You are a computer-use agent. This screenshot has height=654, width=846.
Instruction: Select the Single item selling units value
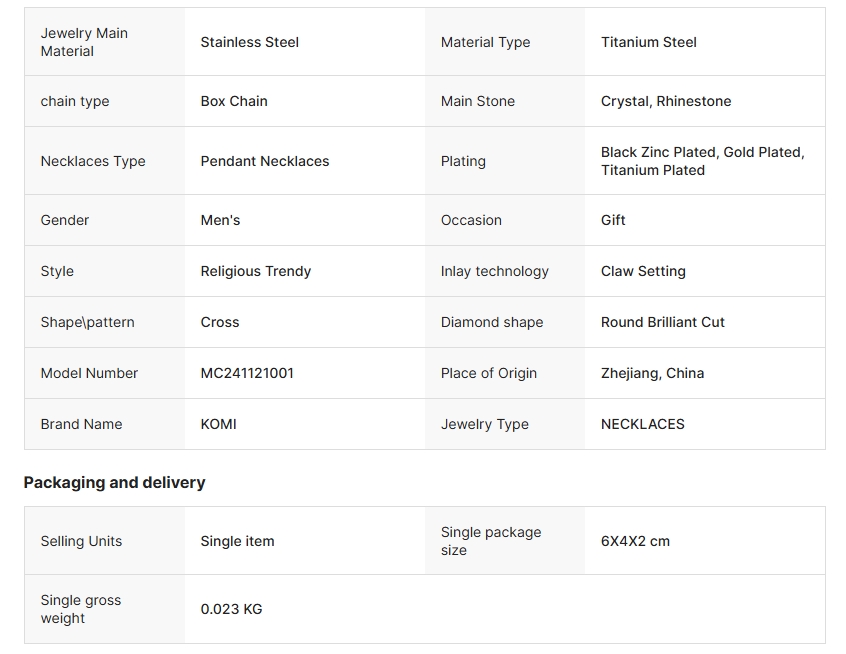click(237, 541)
